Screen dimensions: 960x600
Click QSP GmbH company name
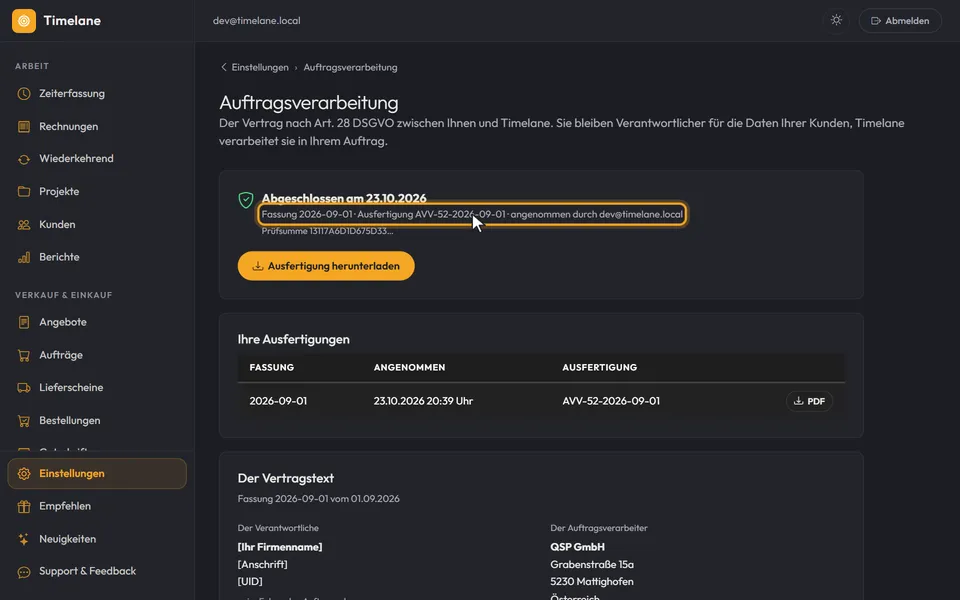577,547
